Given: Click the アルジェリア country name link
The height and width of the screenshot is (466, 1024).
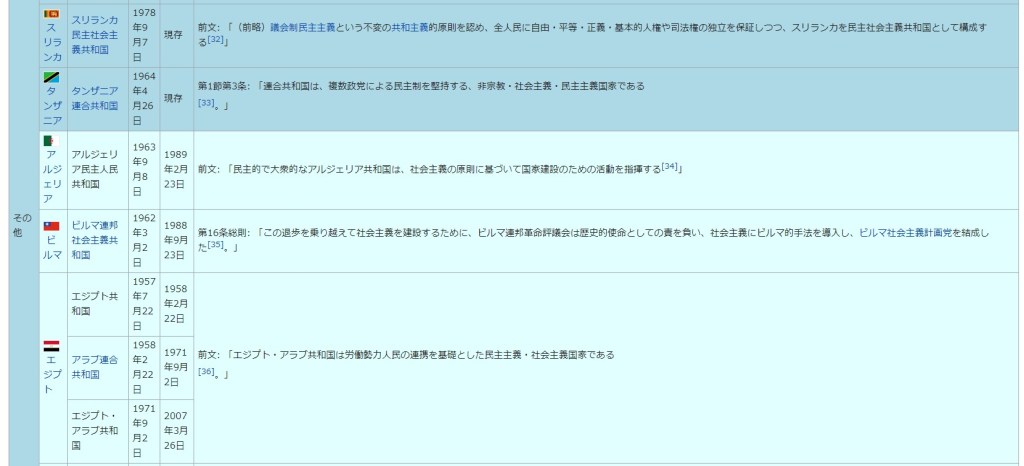Looking at the screenshot, I should pyautogui.click(x=52, y=176).
